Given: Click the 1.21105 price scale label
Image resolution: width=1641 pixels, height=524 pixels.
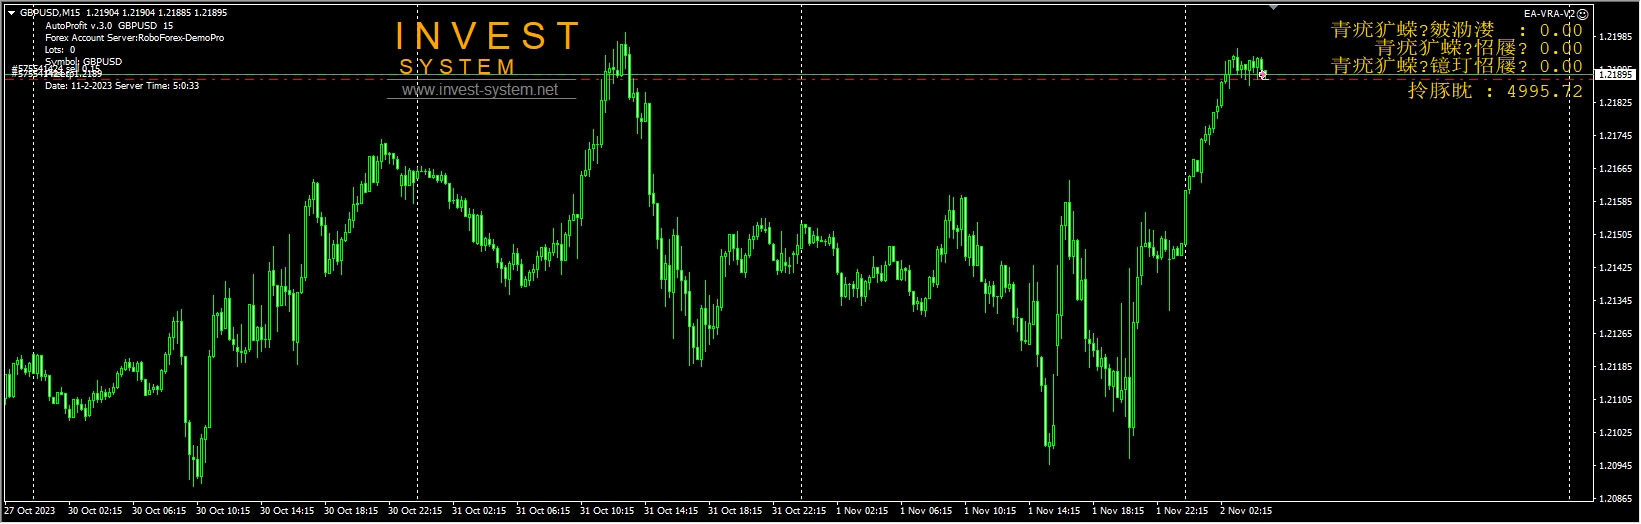Looking at the screenshot, I should [x=1616, y=400].
